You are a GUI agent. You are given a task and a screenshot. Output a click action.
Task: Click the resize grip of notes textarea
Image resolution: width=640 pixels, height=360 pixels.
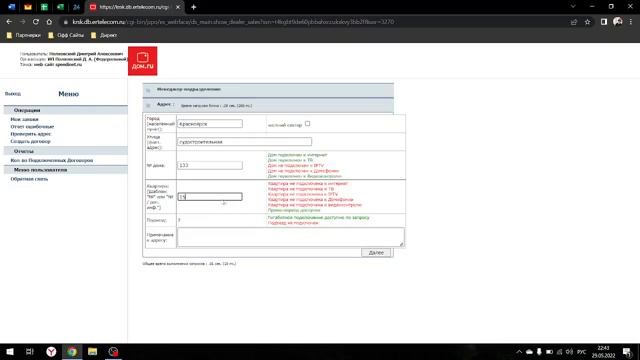402,244
